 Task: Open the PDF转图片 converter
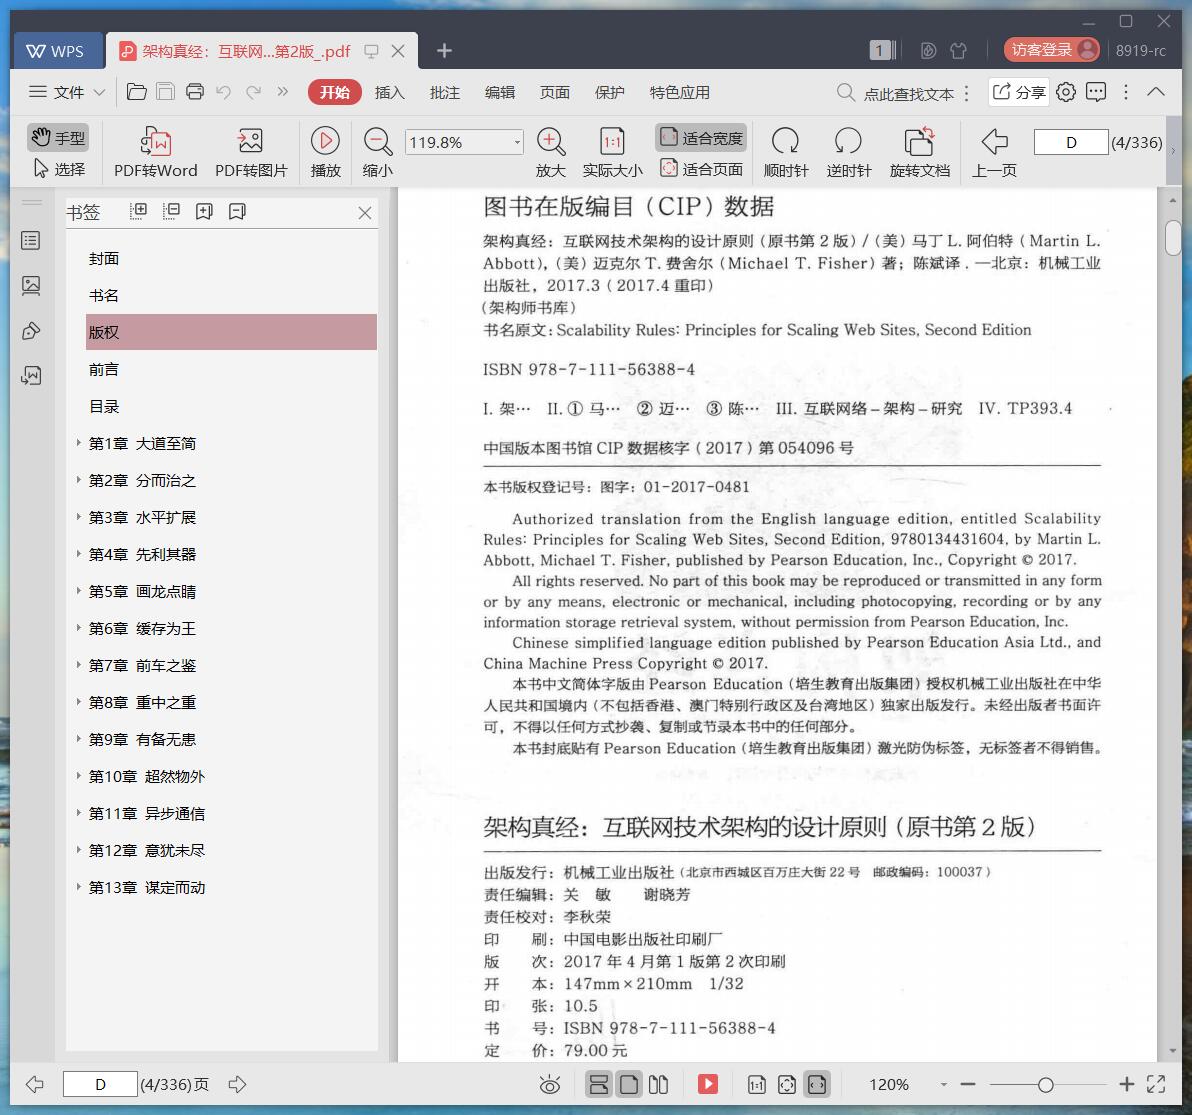(251, 152)
